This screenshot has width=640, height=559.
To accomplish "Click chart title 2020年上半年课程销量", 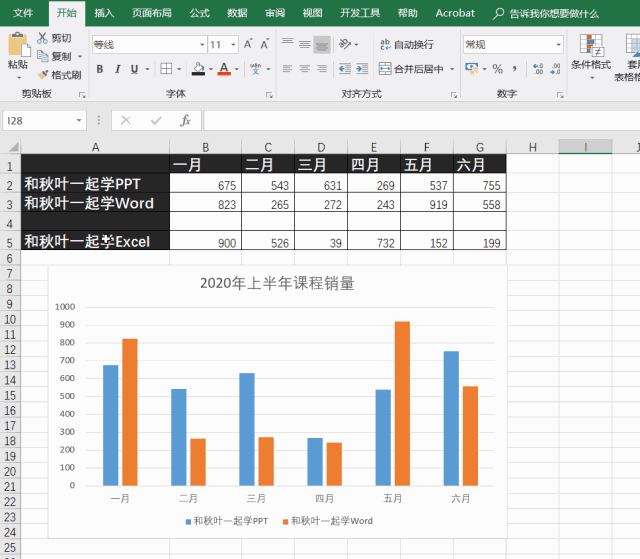I will [x=277, y=283].
